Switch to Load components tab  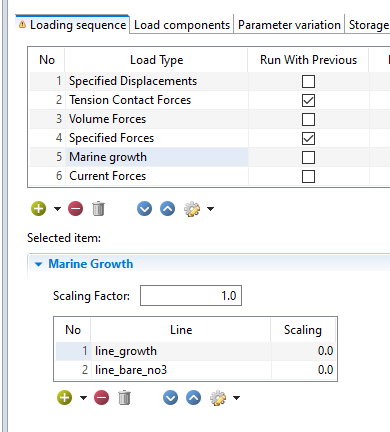pyautogui.click(x=182, y=25)
